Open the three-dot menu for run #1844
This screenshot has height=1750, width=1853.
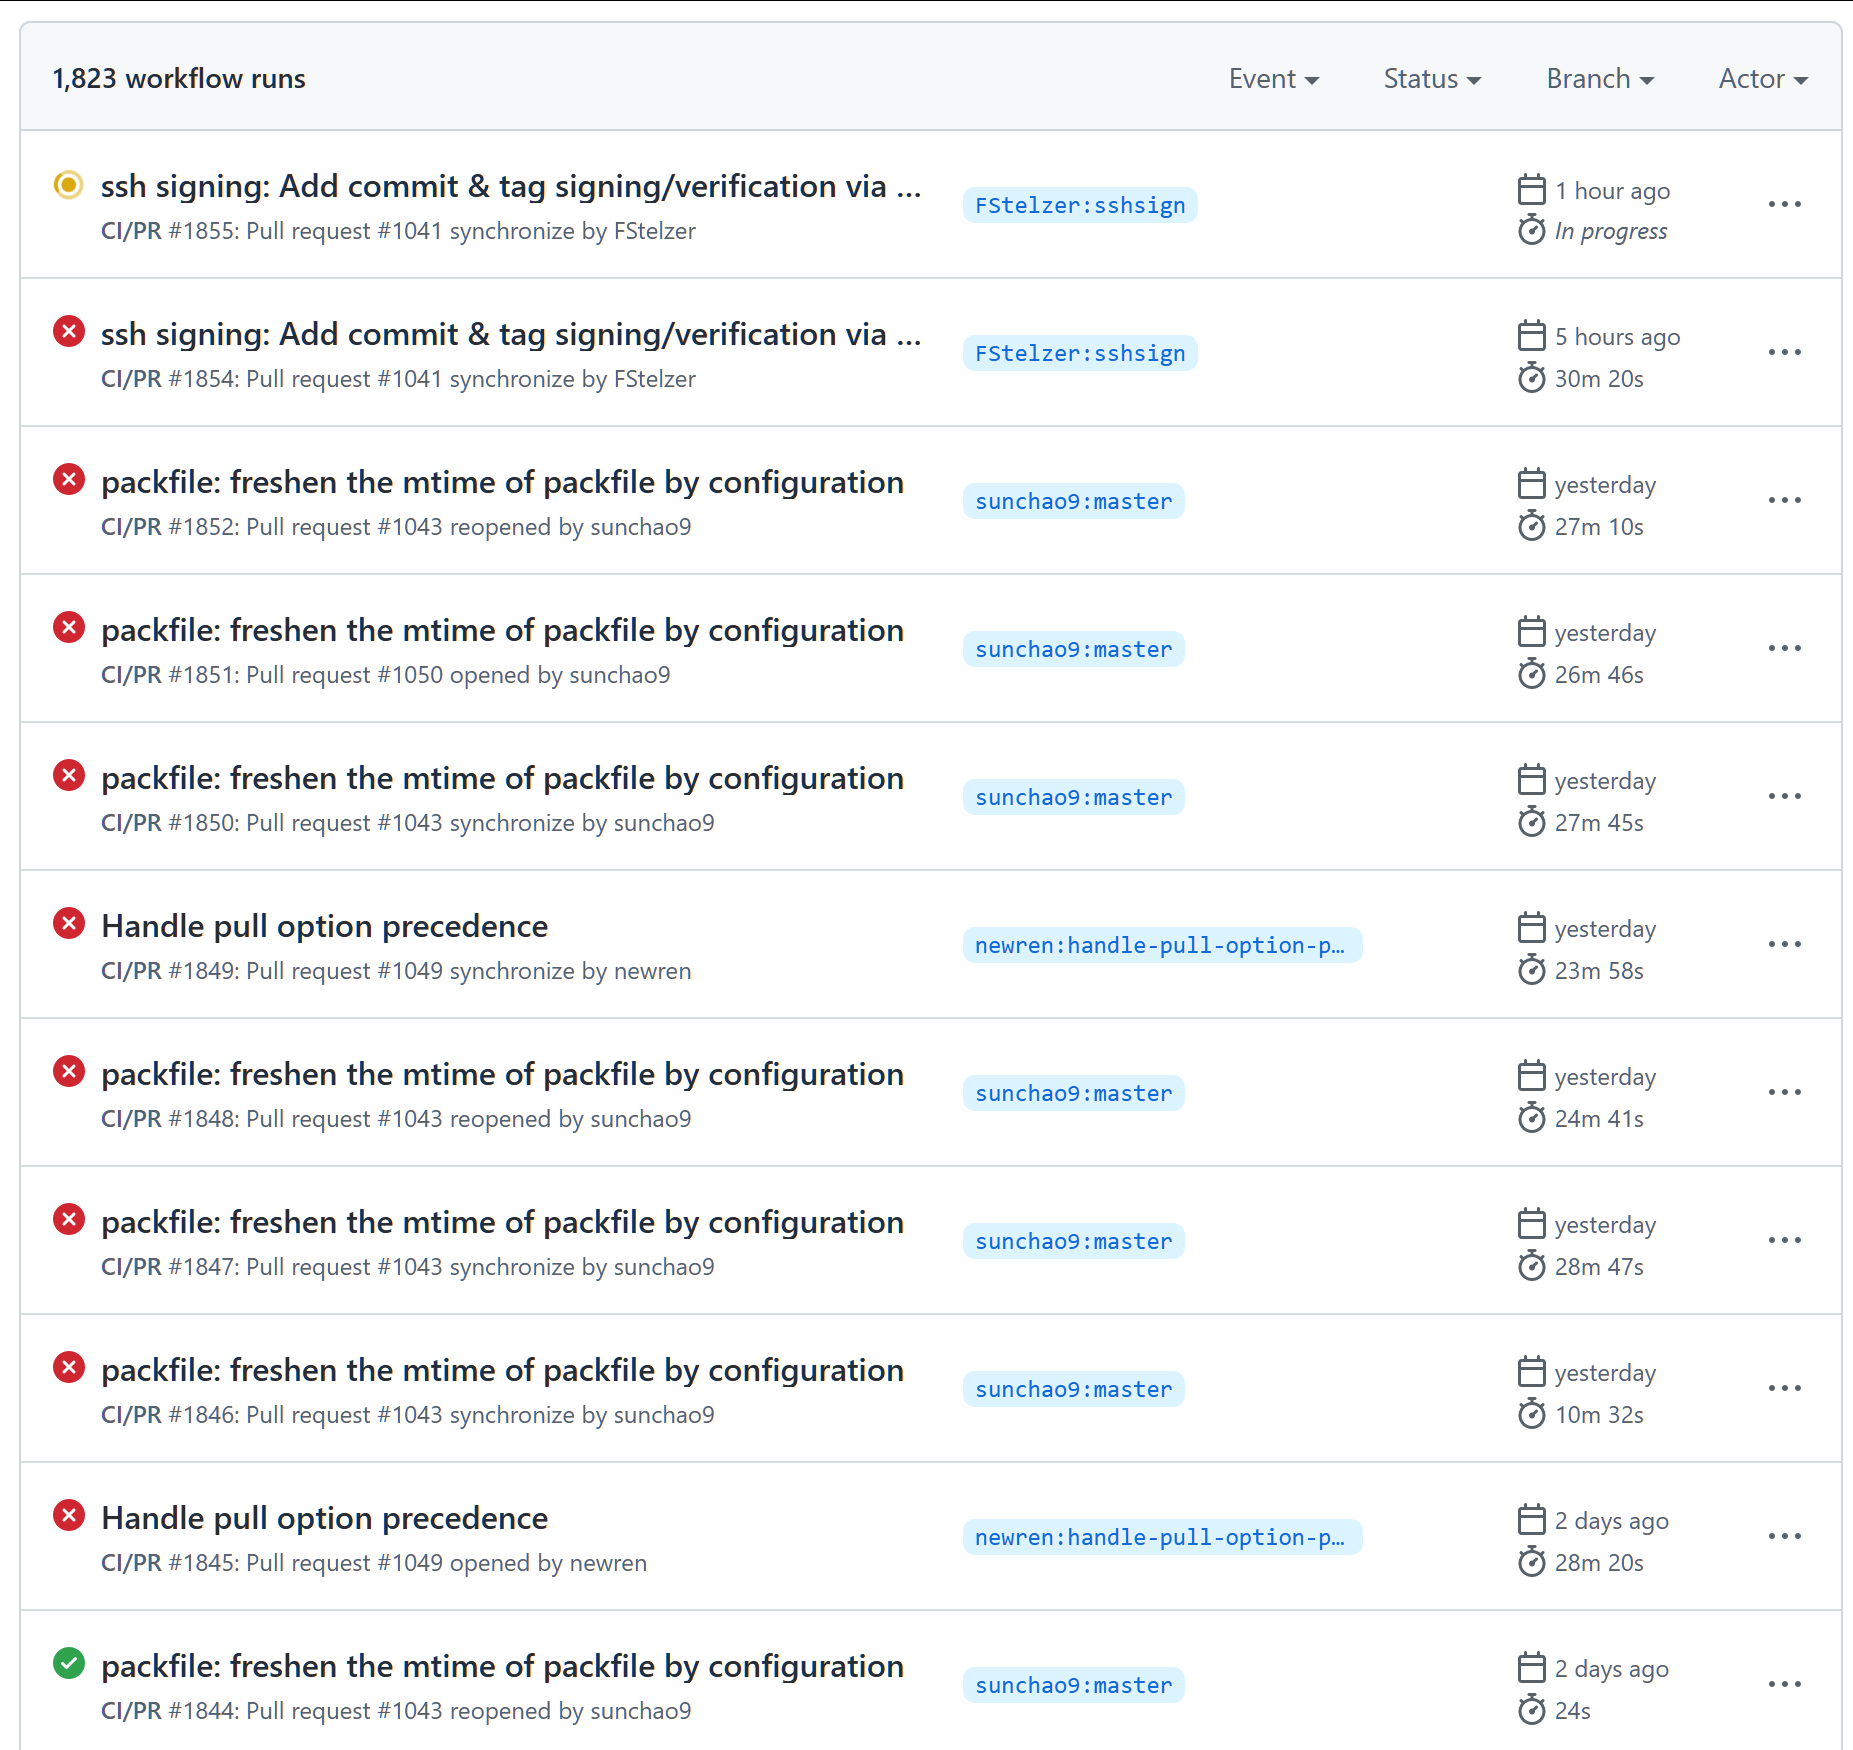point(1785,1684)
